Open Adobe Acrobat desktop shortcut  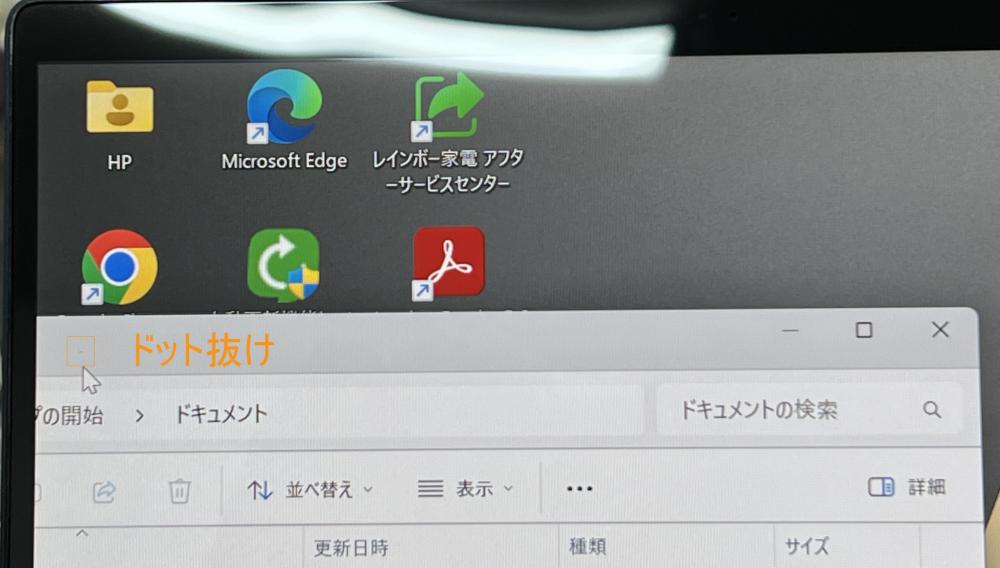(x=448, y=262)
